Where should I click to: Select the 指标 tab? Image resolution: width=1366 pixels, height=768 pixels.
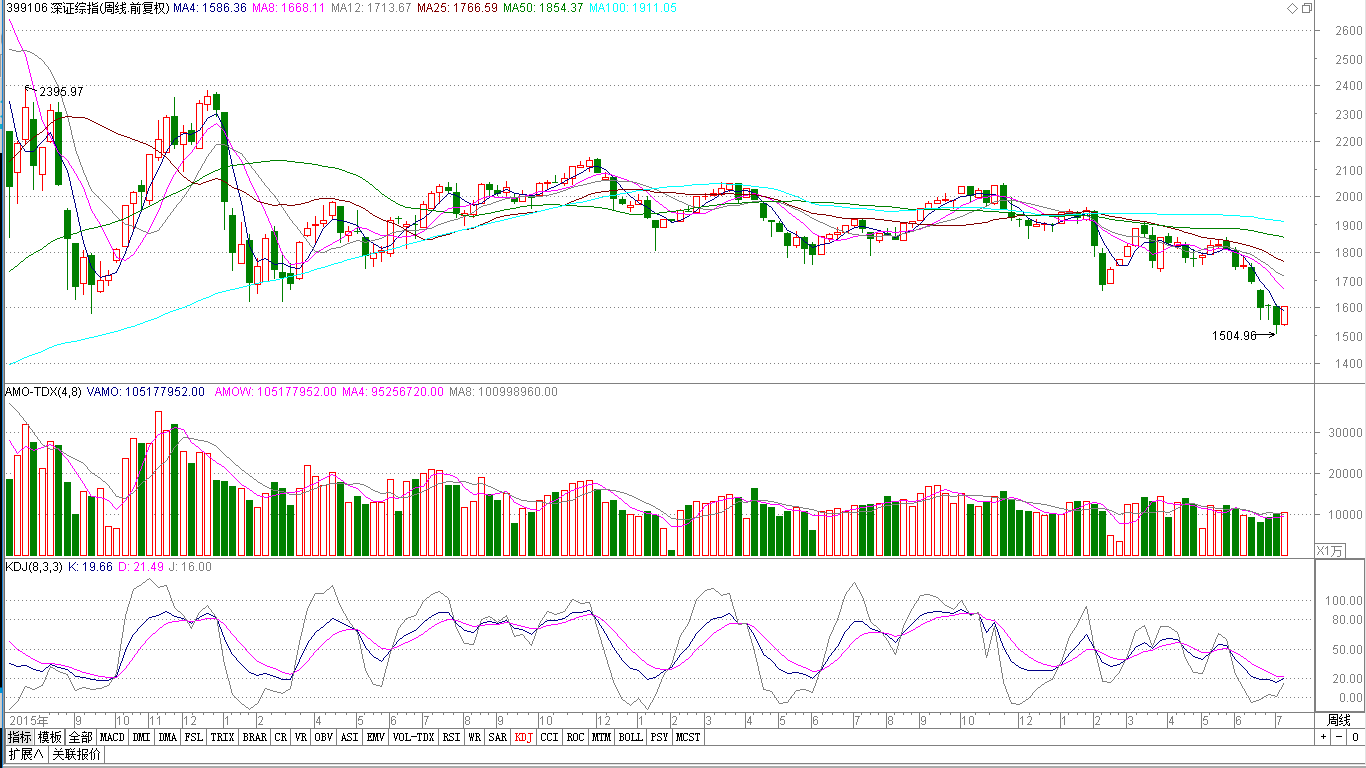(x=19, y=737)
